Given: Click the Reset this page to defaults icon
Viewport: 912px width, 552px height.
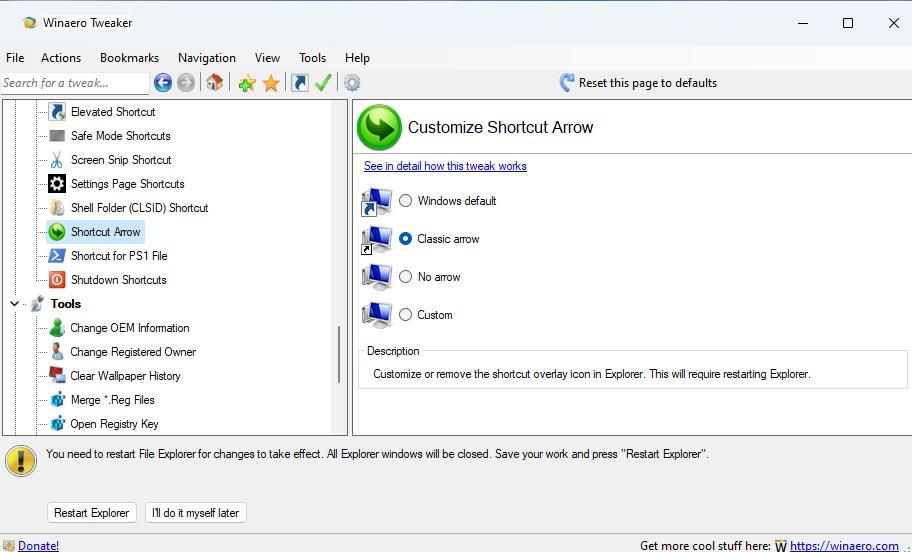Looking at the screenshot, I should point(567,83).
